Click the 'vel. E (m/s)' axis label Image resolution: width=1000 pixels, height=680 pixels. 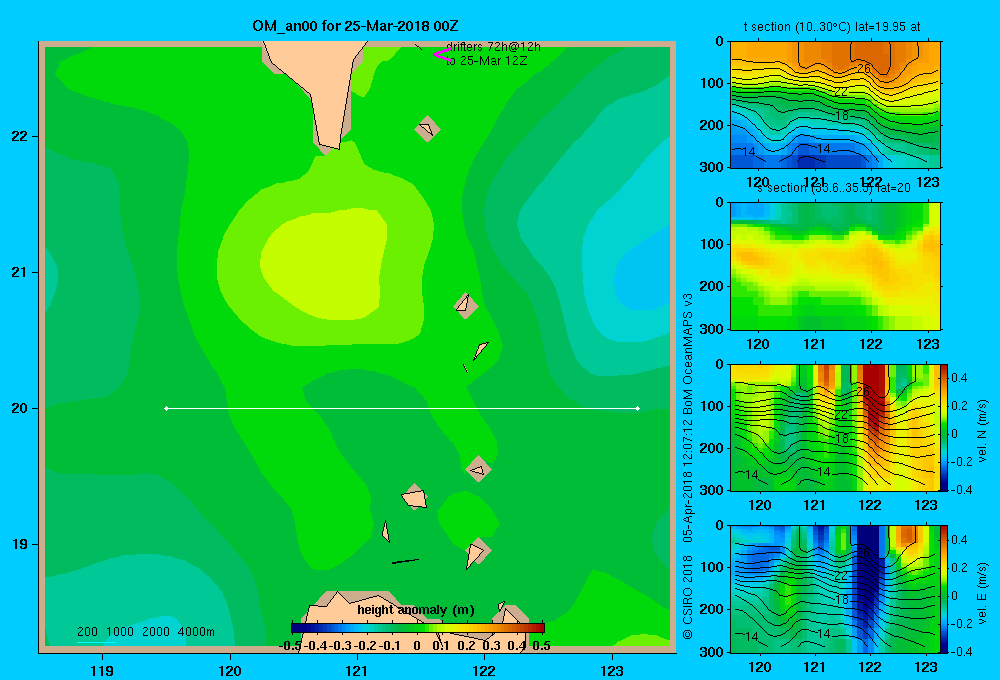pos(982,593)
